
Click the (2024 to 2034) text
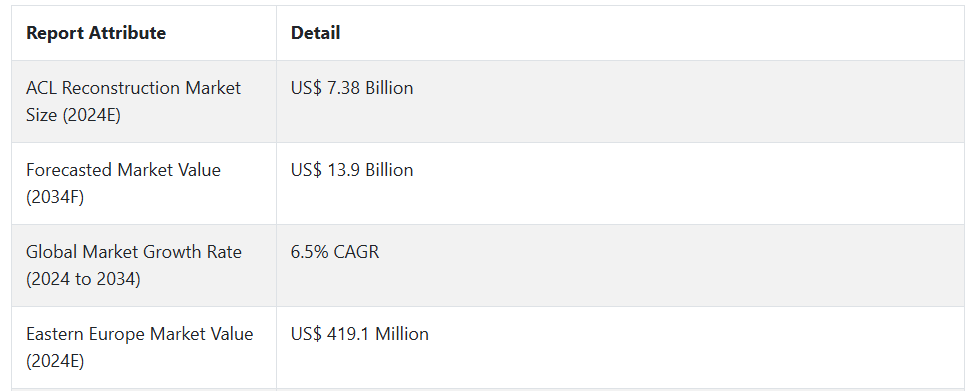83,279
